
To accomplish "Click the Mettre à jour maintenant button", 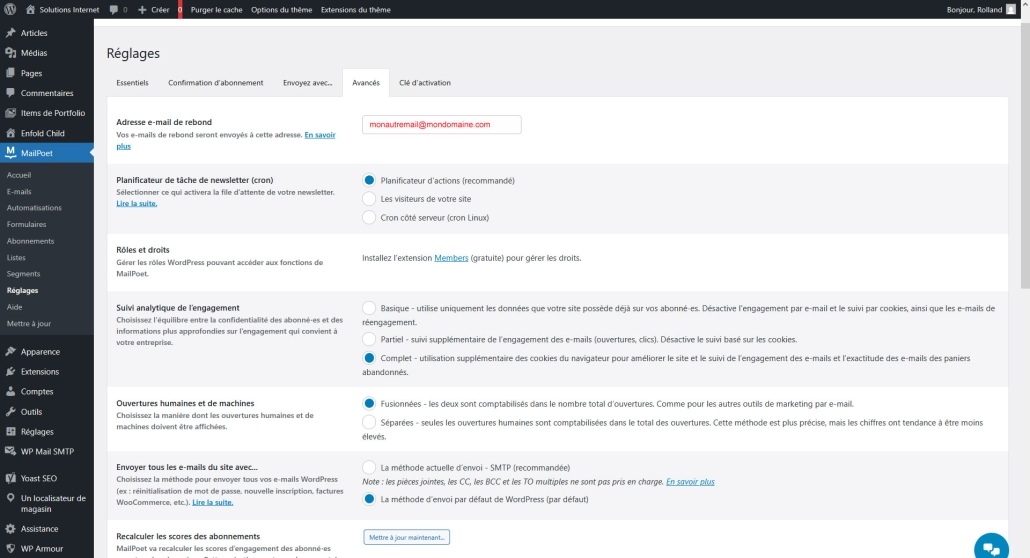I will tap(407, 537).
